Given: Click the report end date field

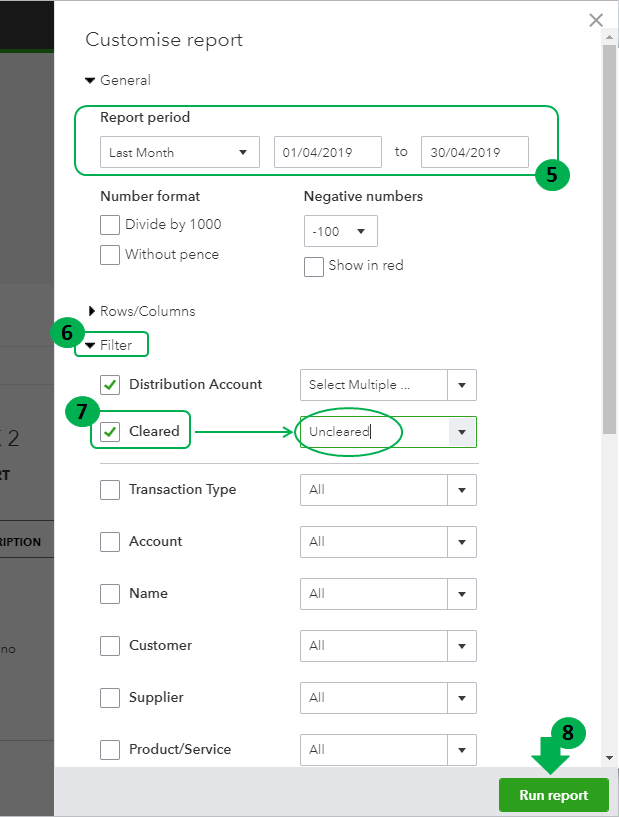Looking at the screenshot, I should coord(474,152).
